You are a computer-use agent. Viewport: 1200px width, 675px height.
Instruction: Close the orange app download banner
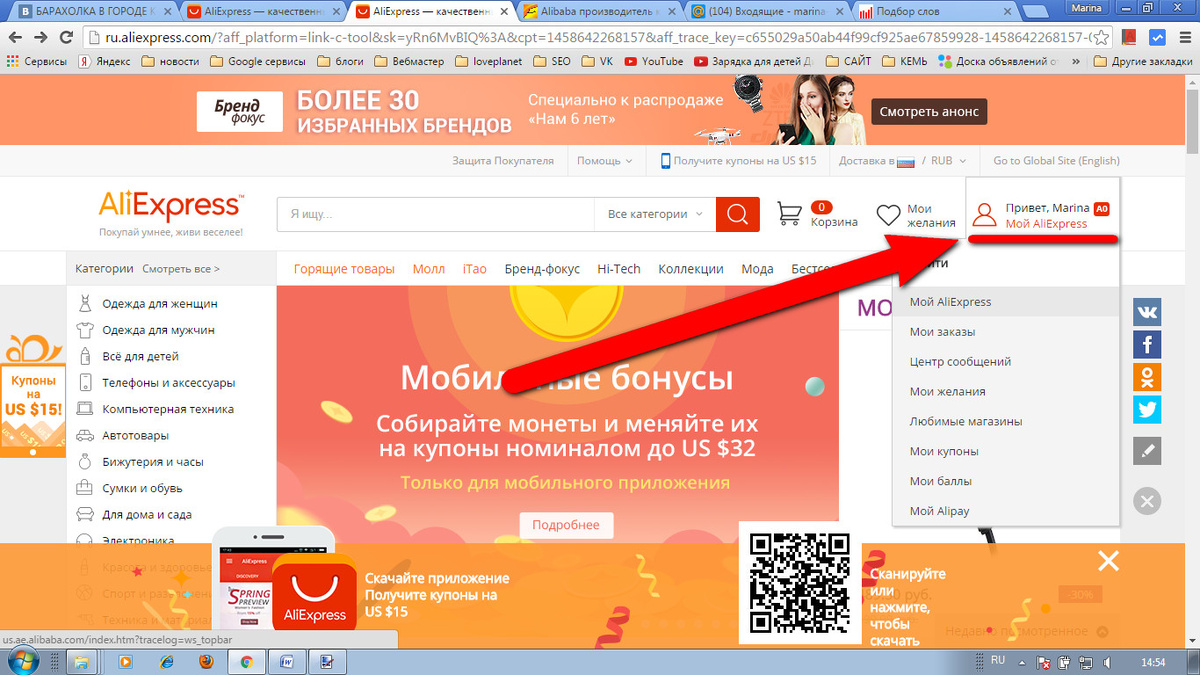tap(1108, 560)
